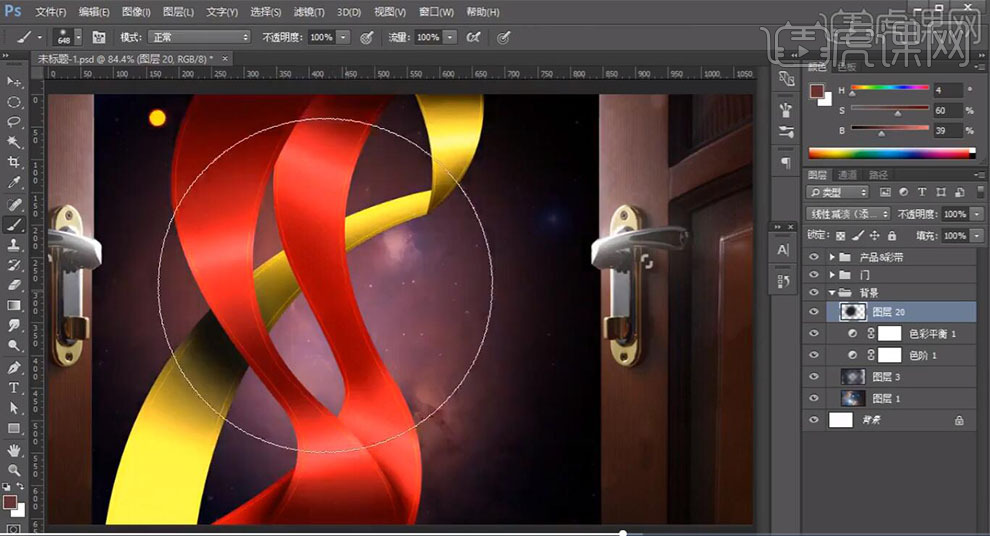Select the Move tool
This screenshot has height=536, width=990.
tap(14, 81)
